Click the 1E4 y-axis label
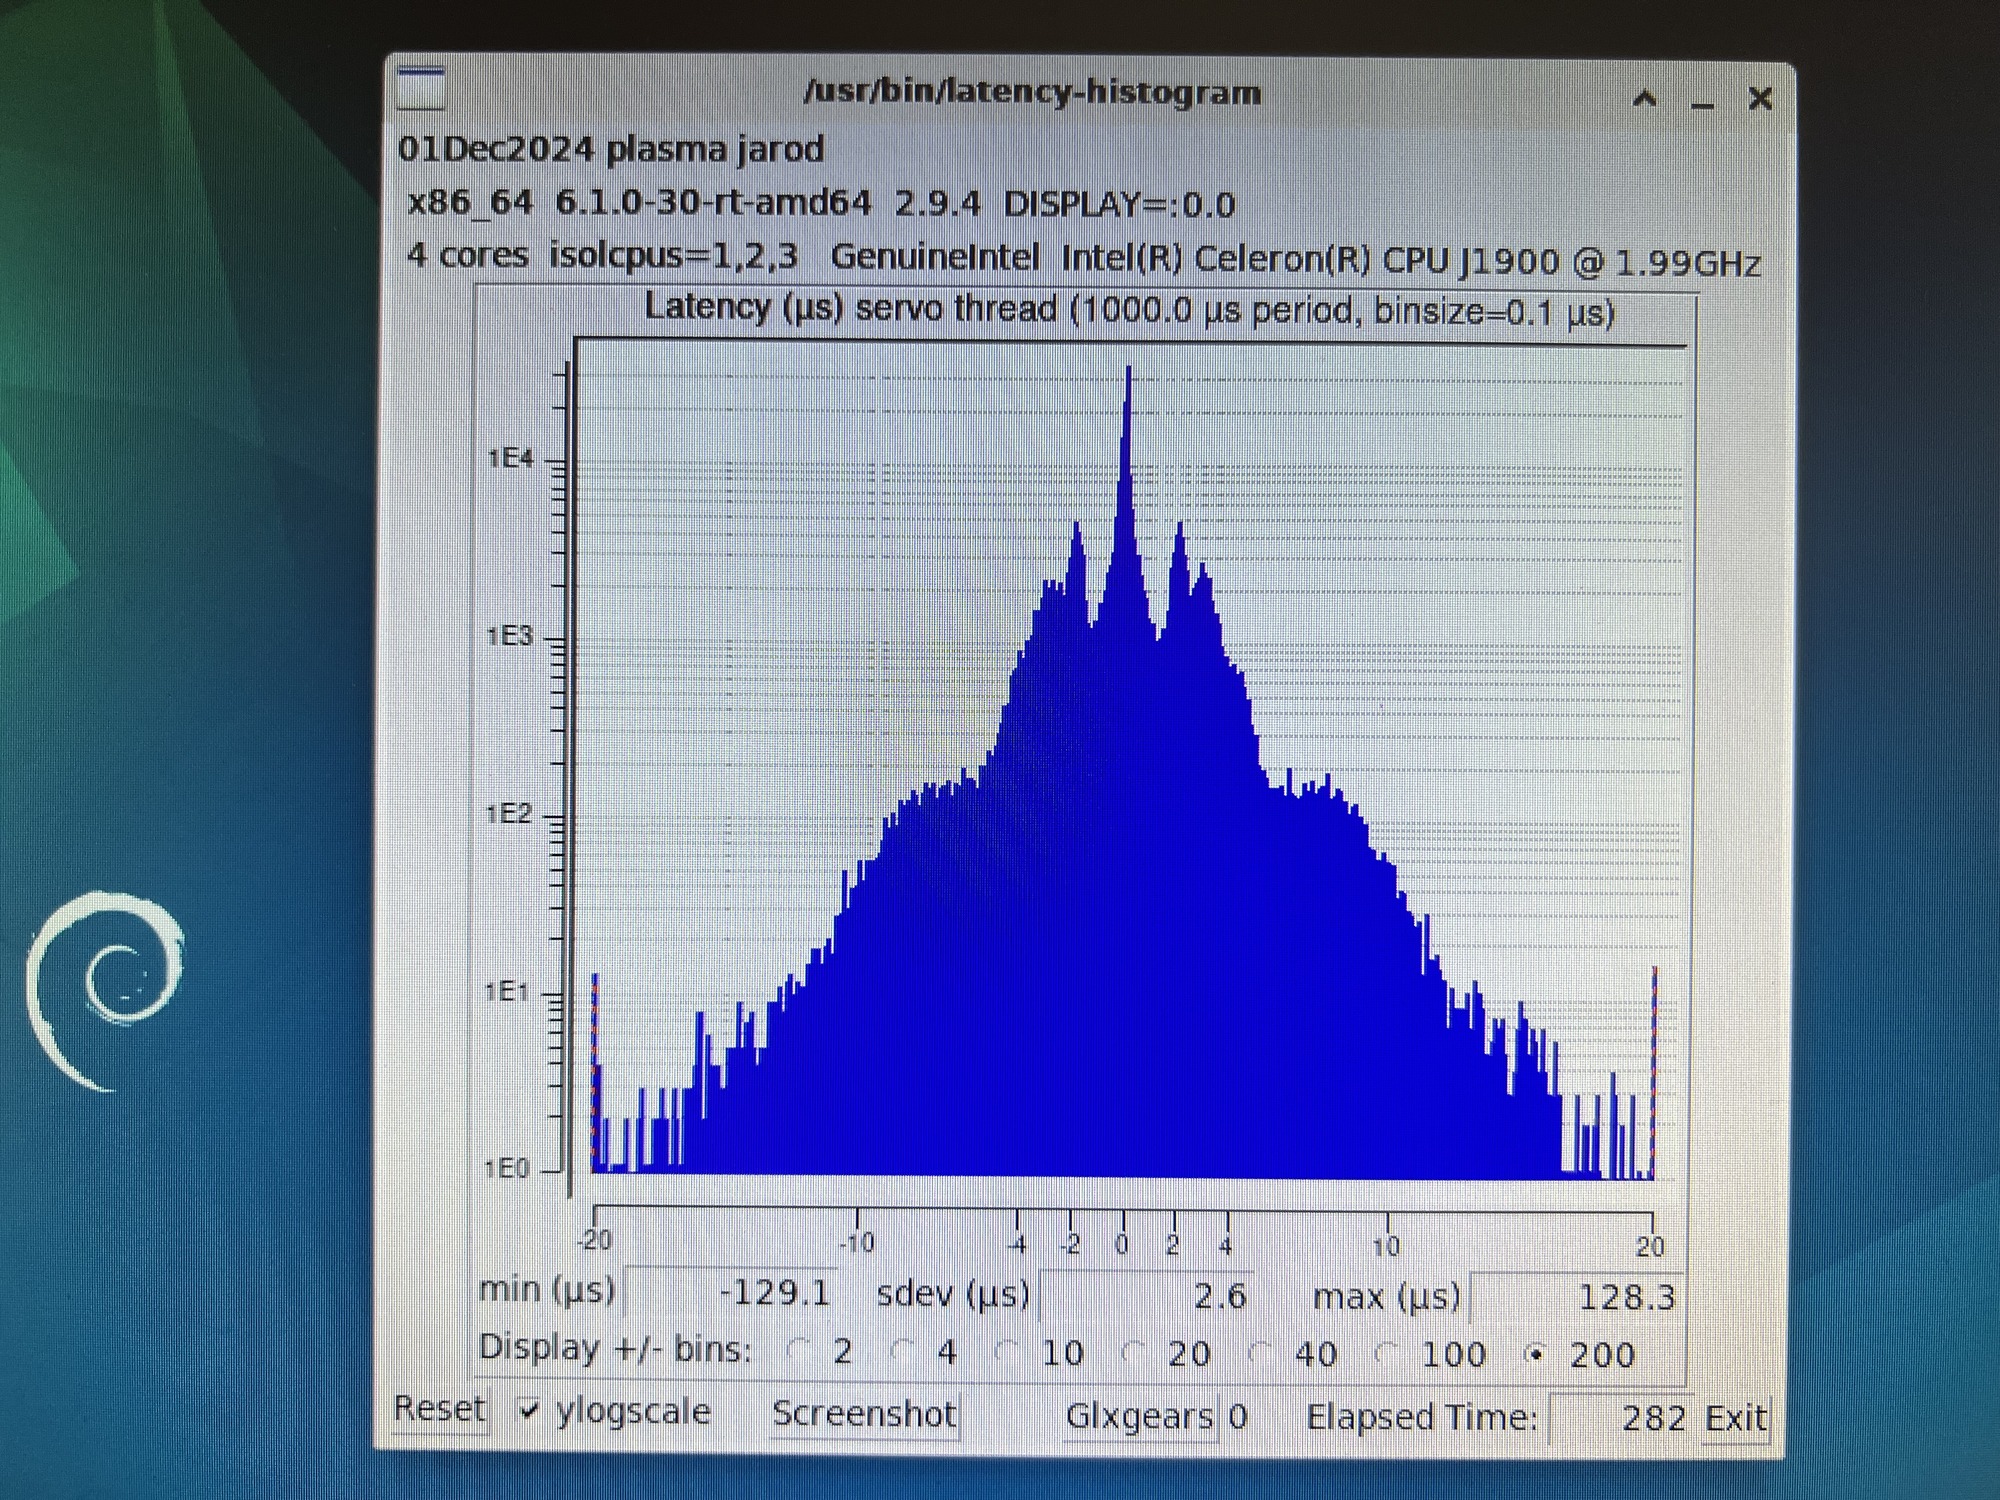This screenshot has width=2000, height=1500. click(511, 459)
